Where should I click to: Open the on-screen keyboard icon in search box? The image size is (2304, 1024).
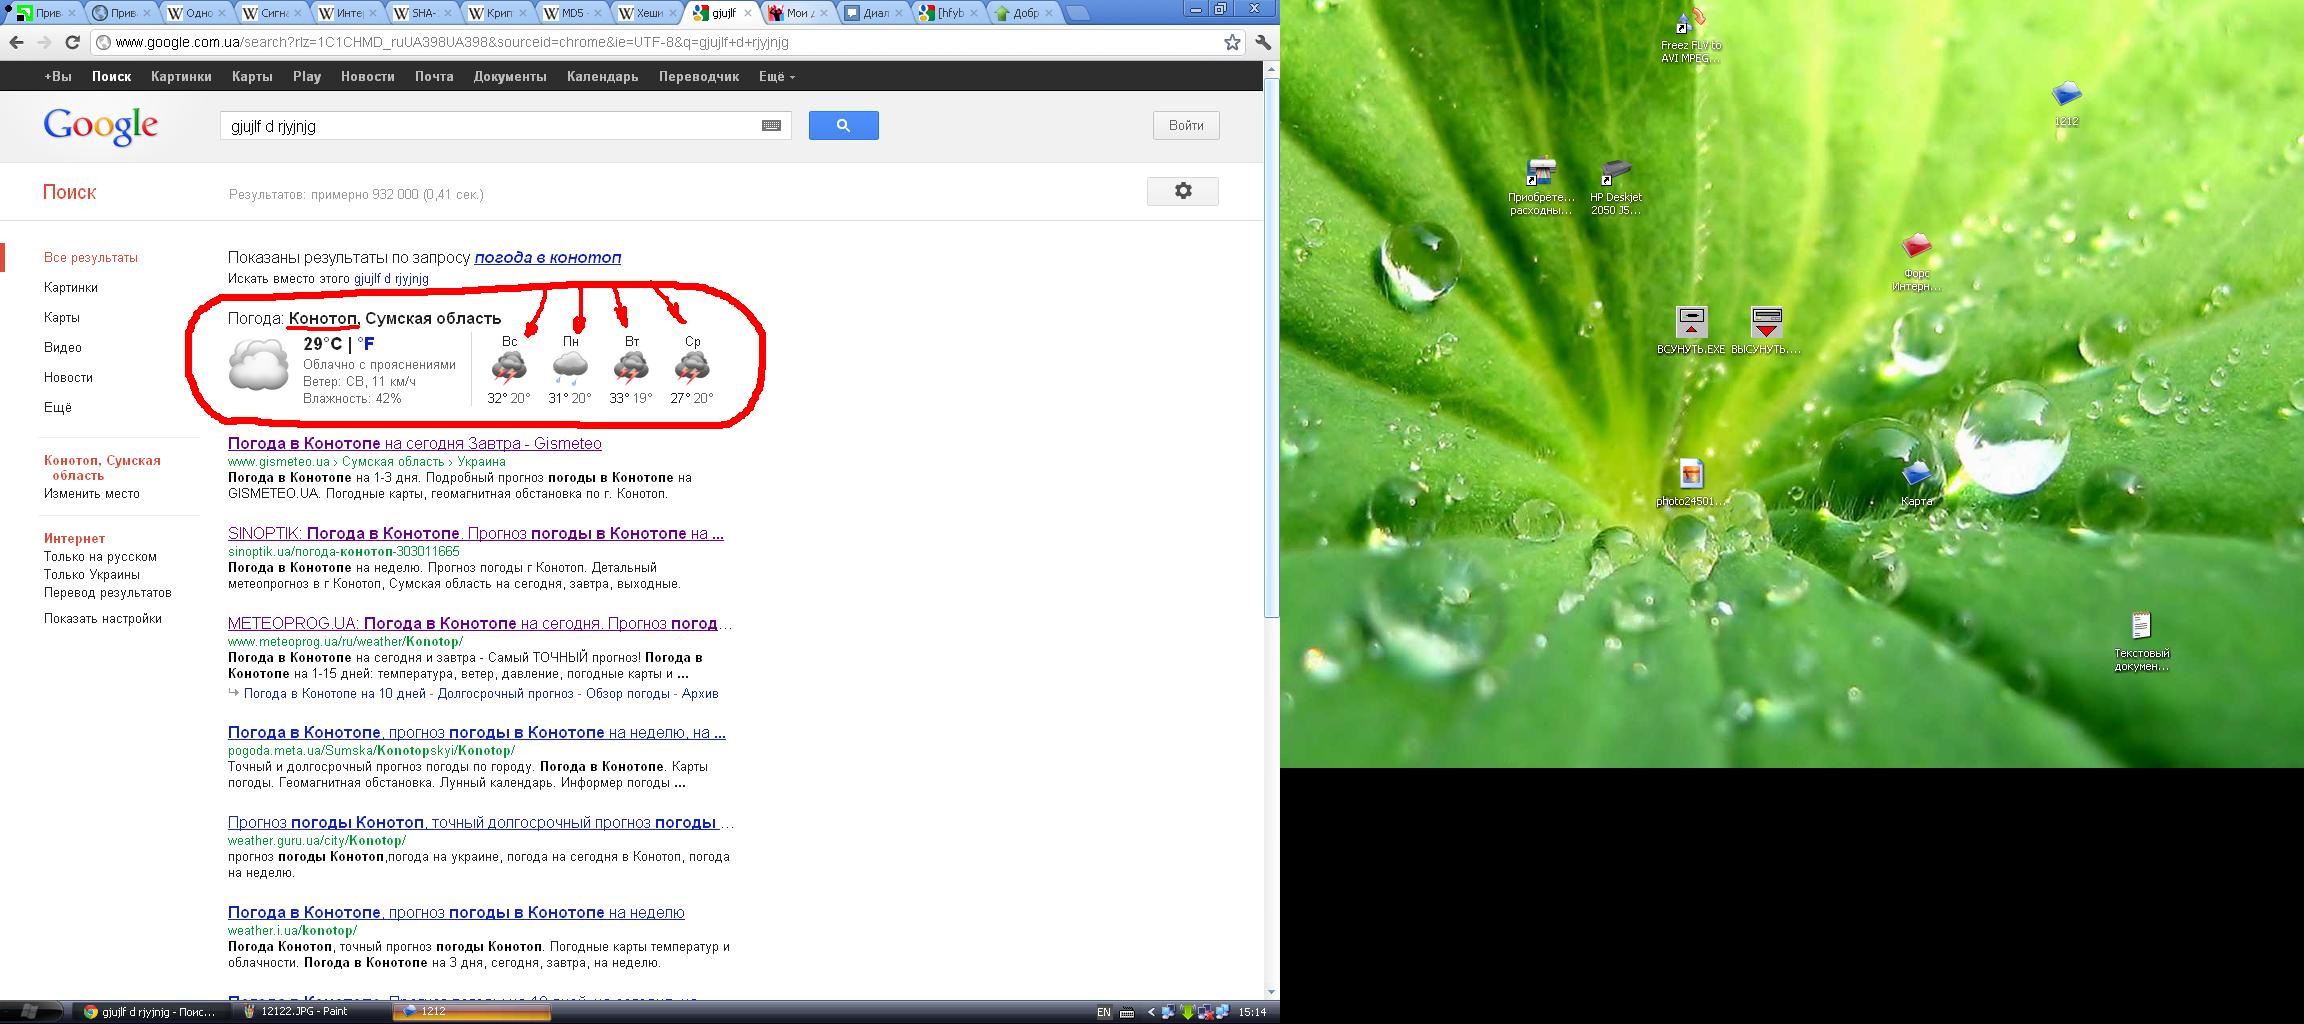click(x=771, y=126)
